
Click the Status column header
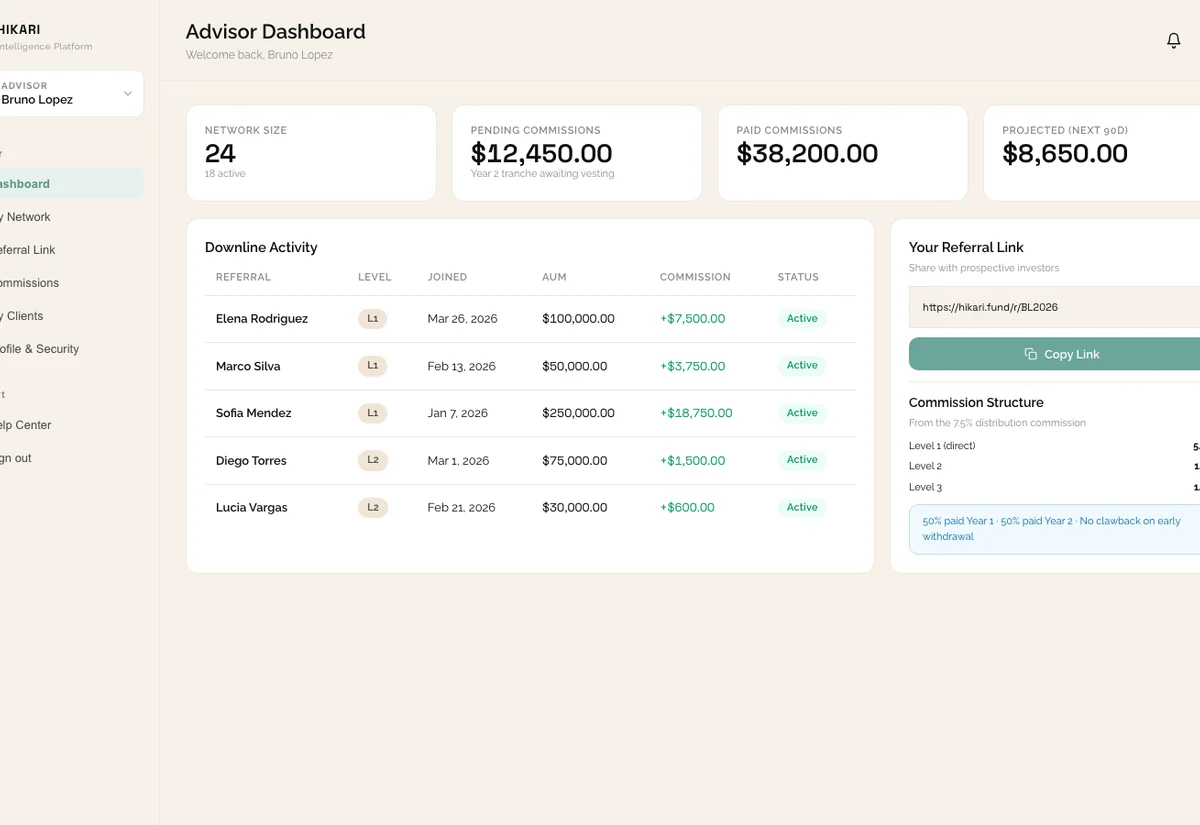pos(798,277)
